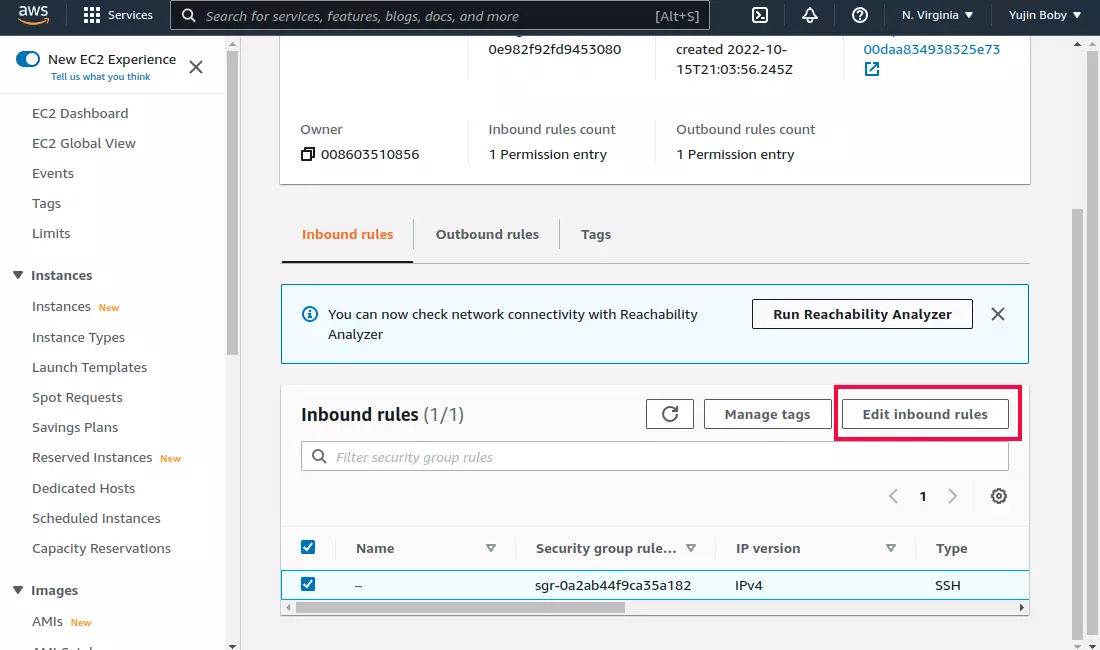
Task: Switch to the Outbound rules tab
Action: click(x=487, y=234)
